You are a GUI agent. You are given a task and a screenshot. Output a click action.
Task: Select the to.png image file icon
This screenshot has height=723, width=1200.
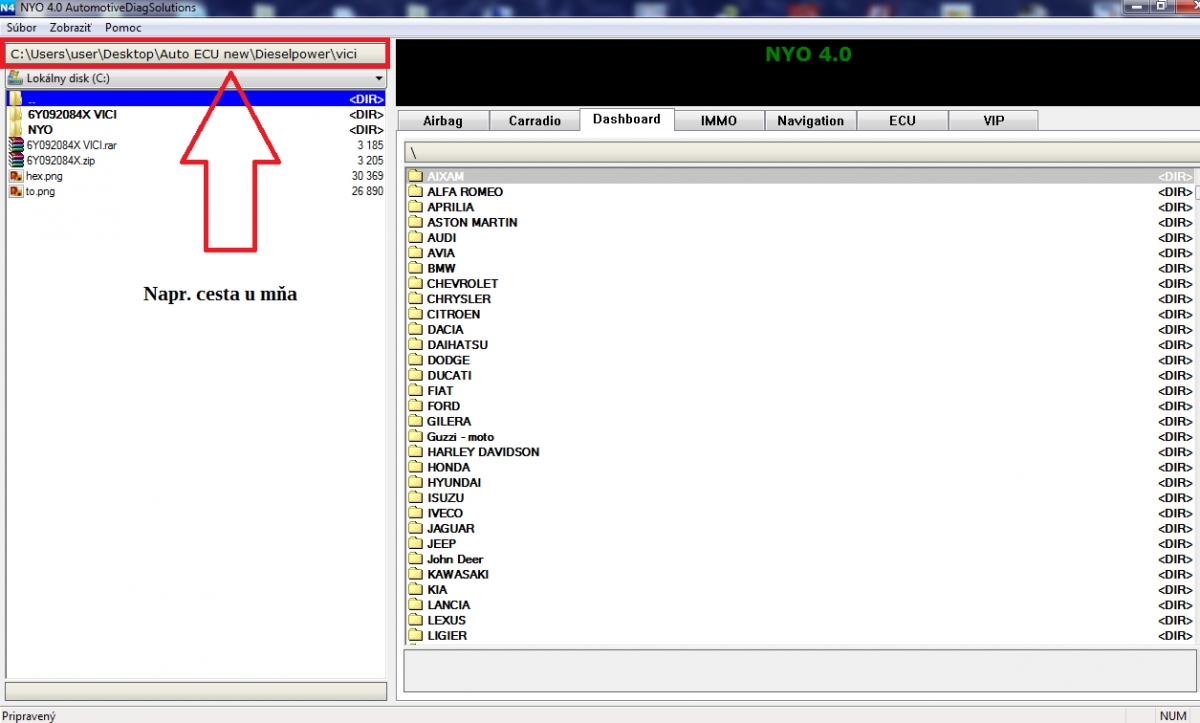[x=15, y=191]
